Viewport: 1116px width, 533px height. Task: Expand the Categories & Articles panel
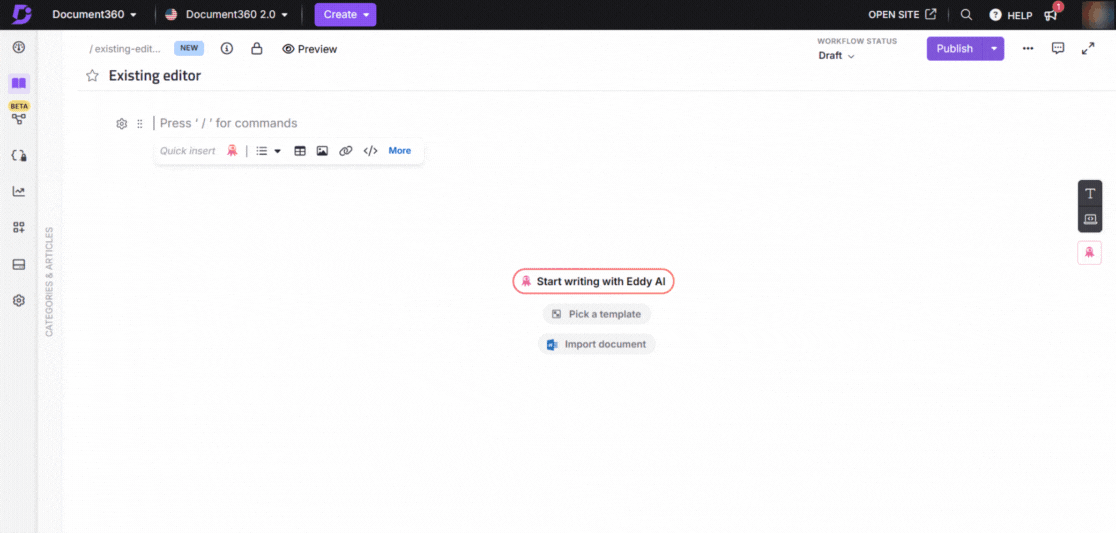coord(49,281)
